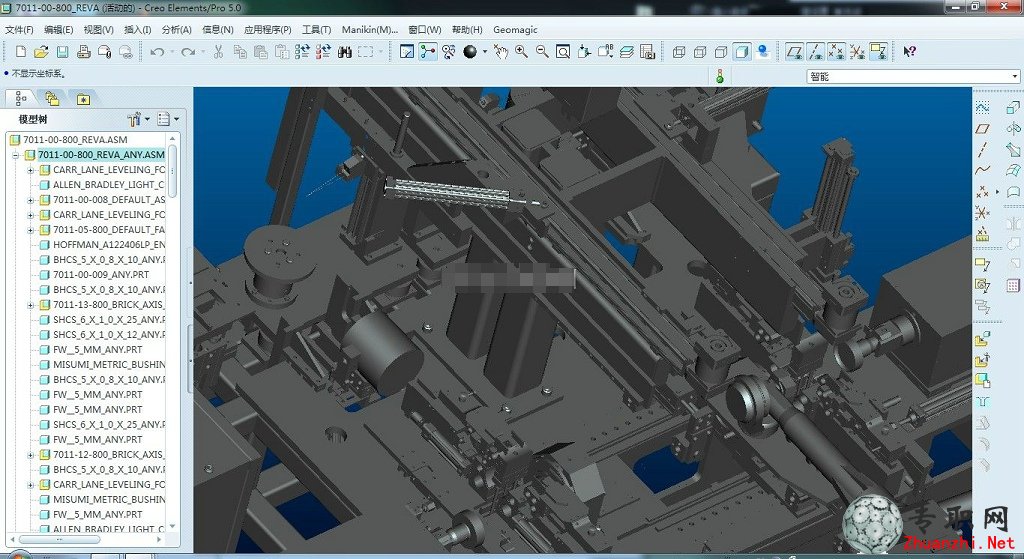Viewport: 1024px width, 559px height.
Task: Click the Undo arrow icon
Action: [x=157, y=52]
